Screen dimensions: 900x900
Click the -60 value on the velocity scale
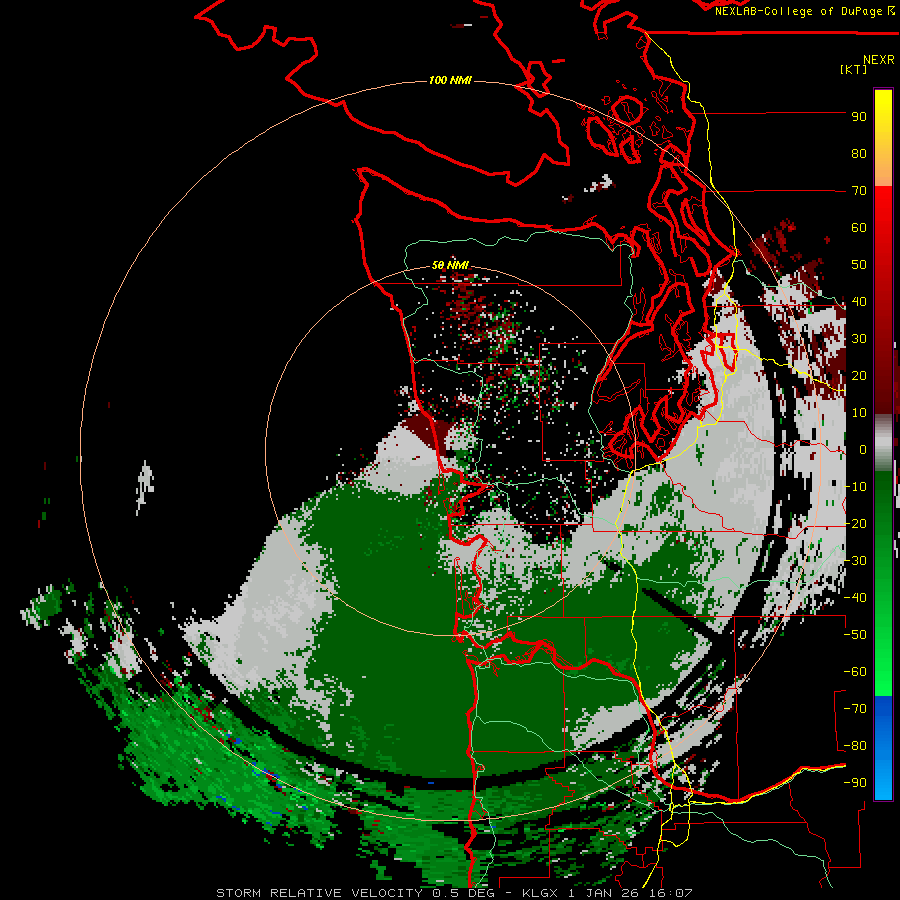click(x=855, y=672)
